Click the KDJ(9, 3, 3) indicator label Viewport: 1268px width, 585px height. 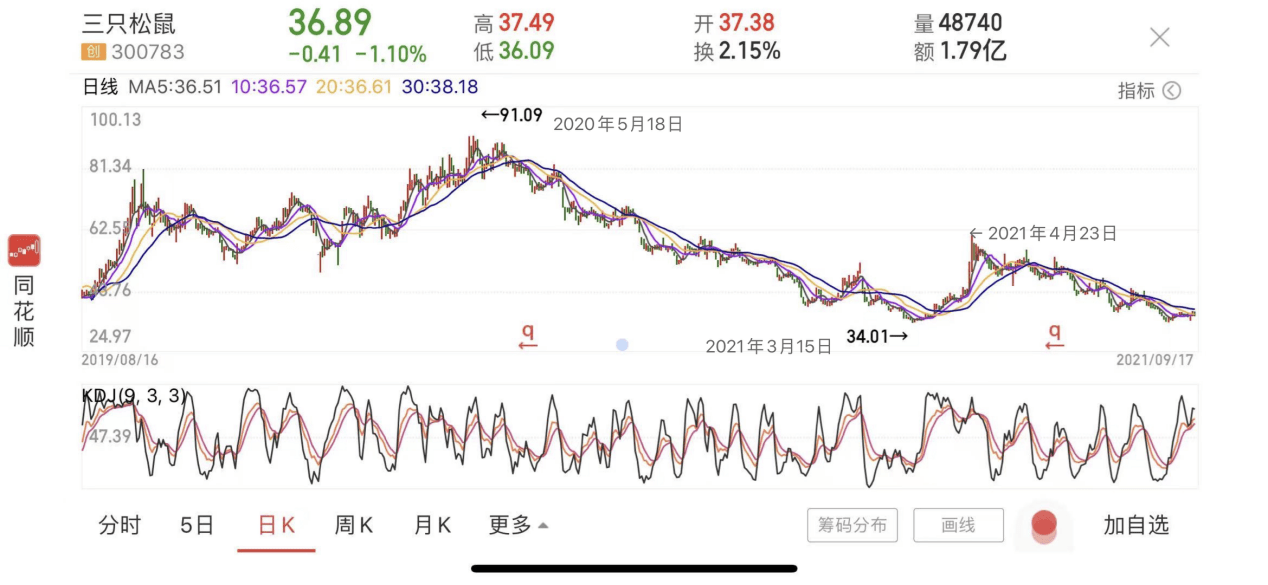135,396
